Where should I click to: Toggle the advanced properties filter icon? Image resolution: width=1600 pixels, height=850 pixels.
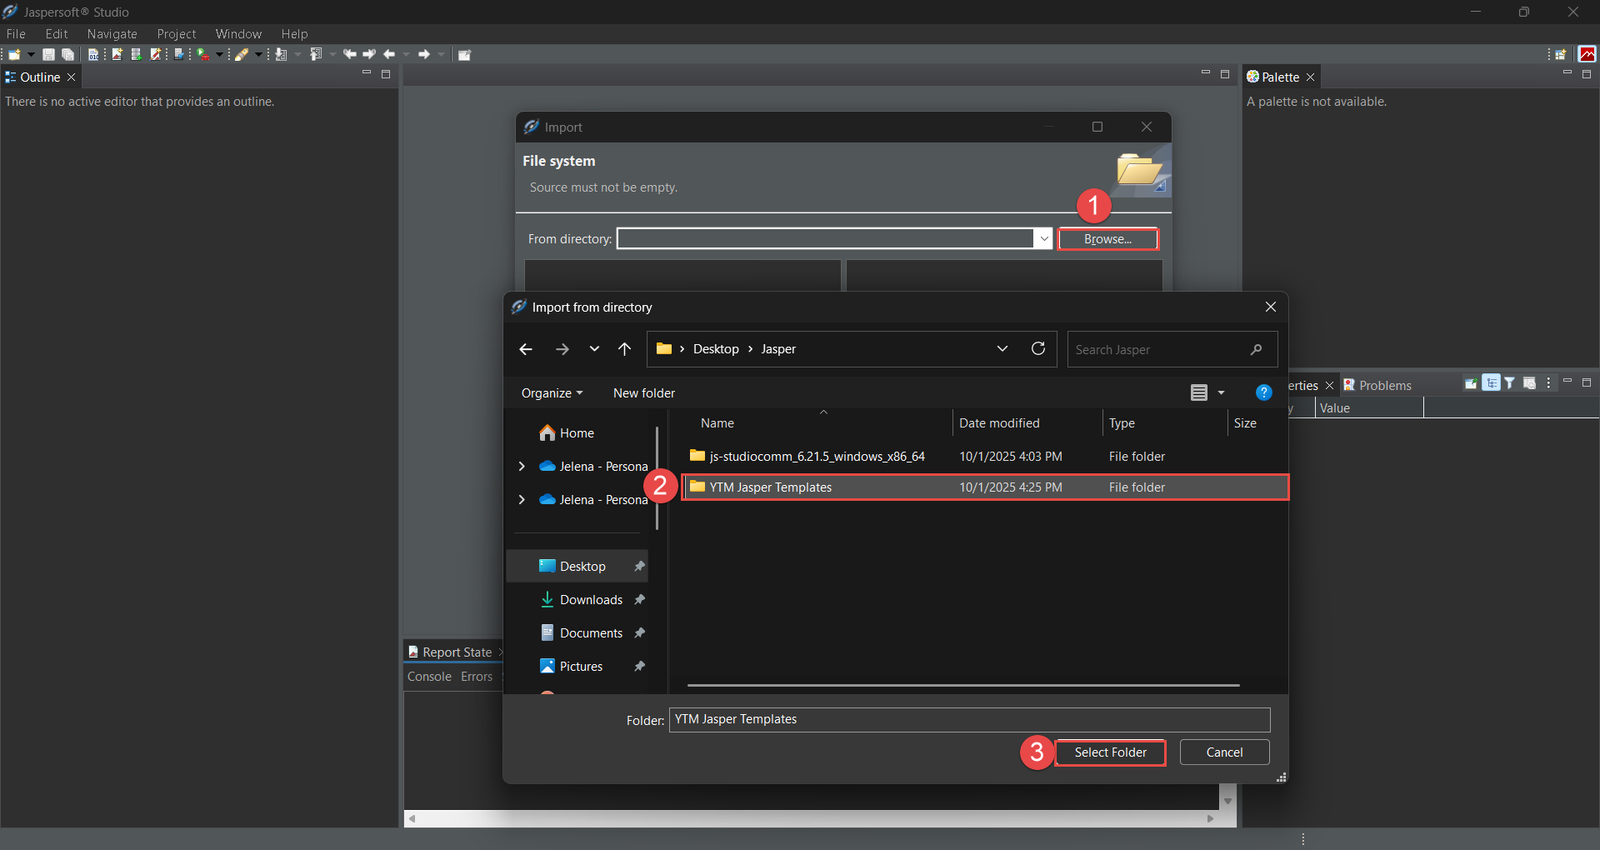(1510, 384)
